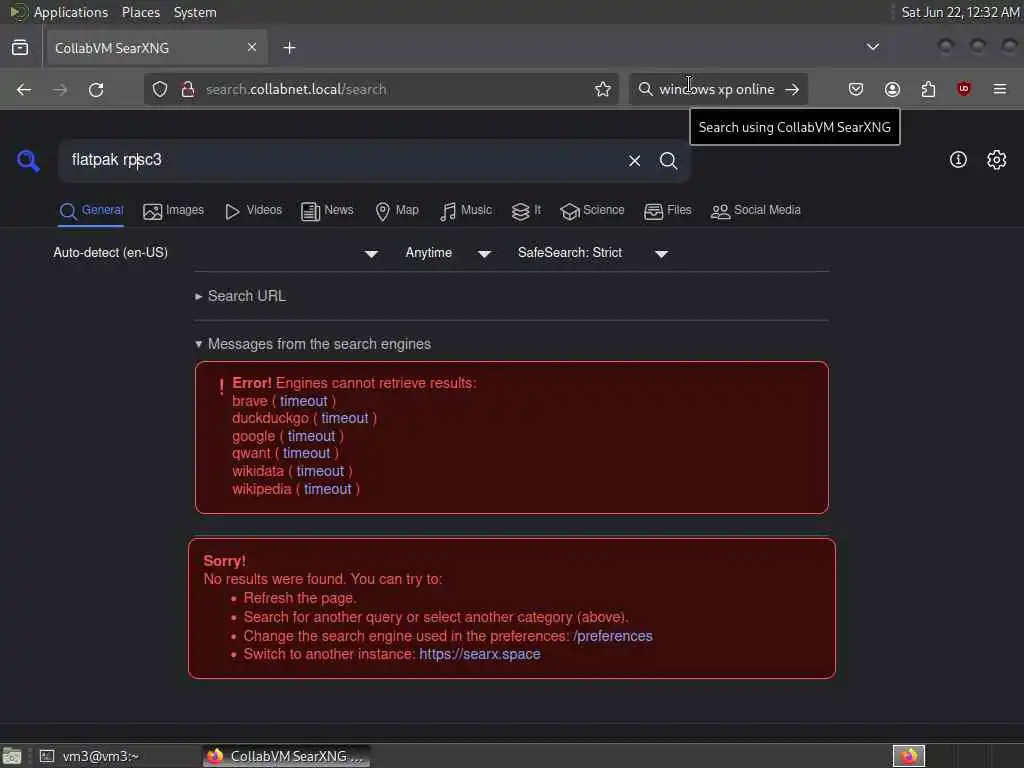
Task: Click the wikidata timeout link
Action: [320, 471]
